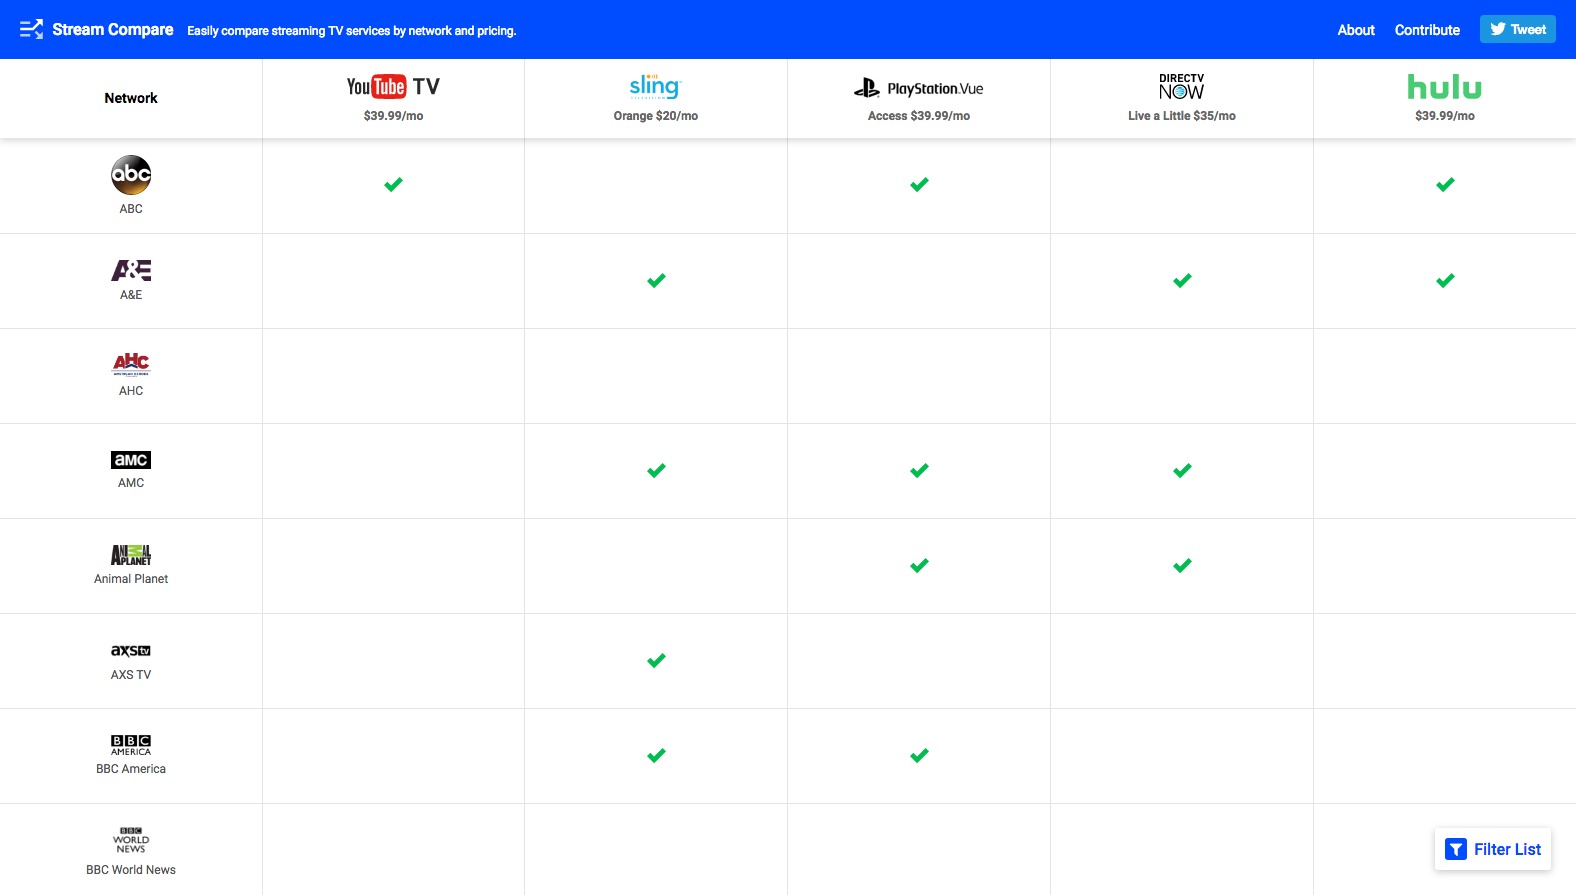1576x895 pixels.
Task: Click the ABC network logo
Action: point(131,175)
